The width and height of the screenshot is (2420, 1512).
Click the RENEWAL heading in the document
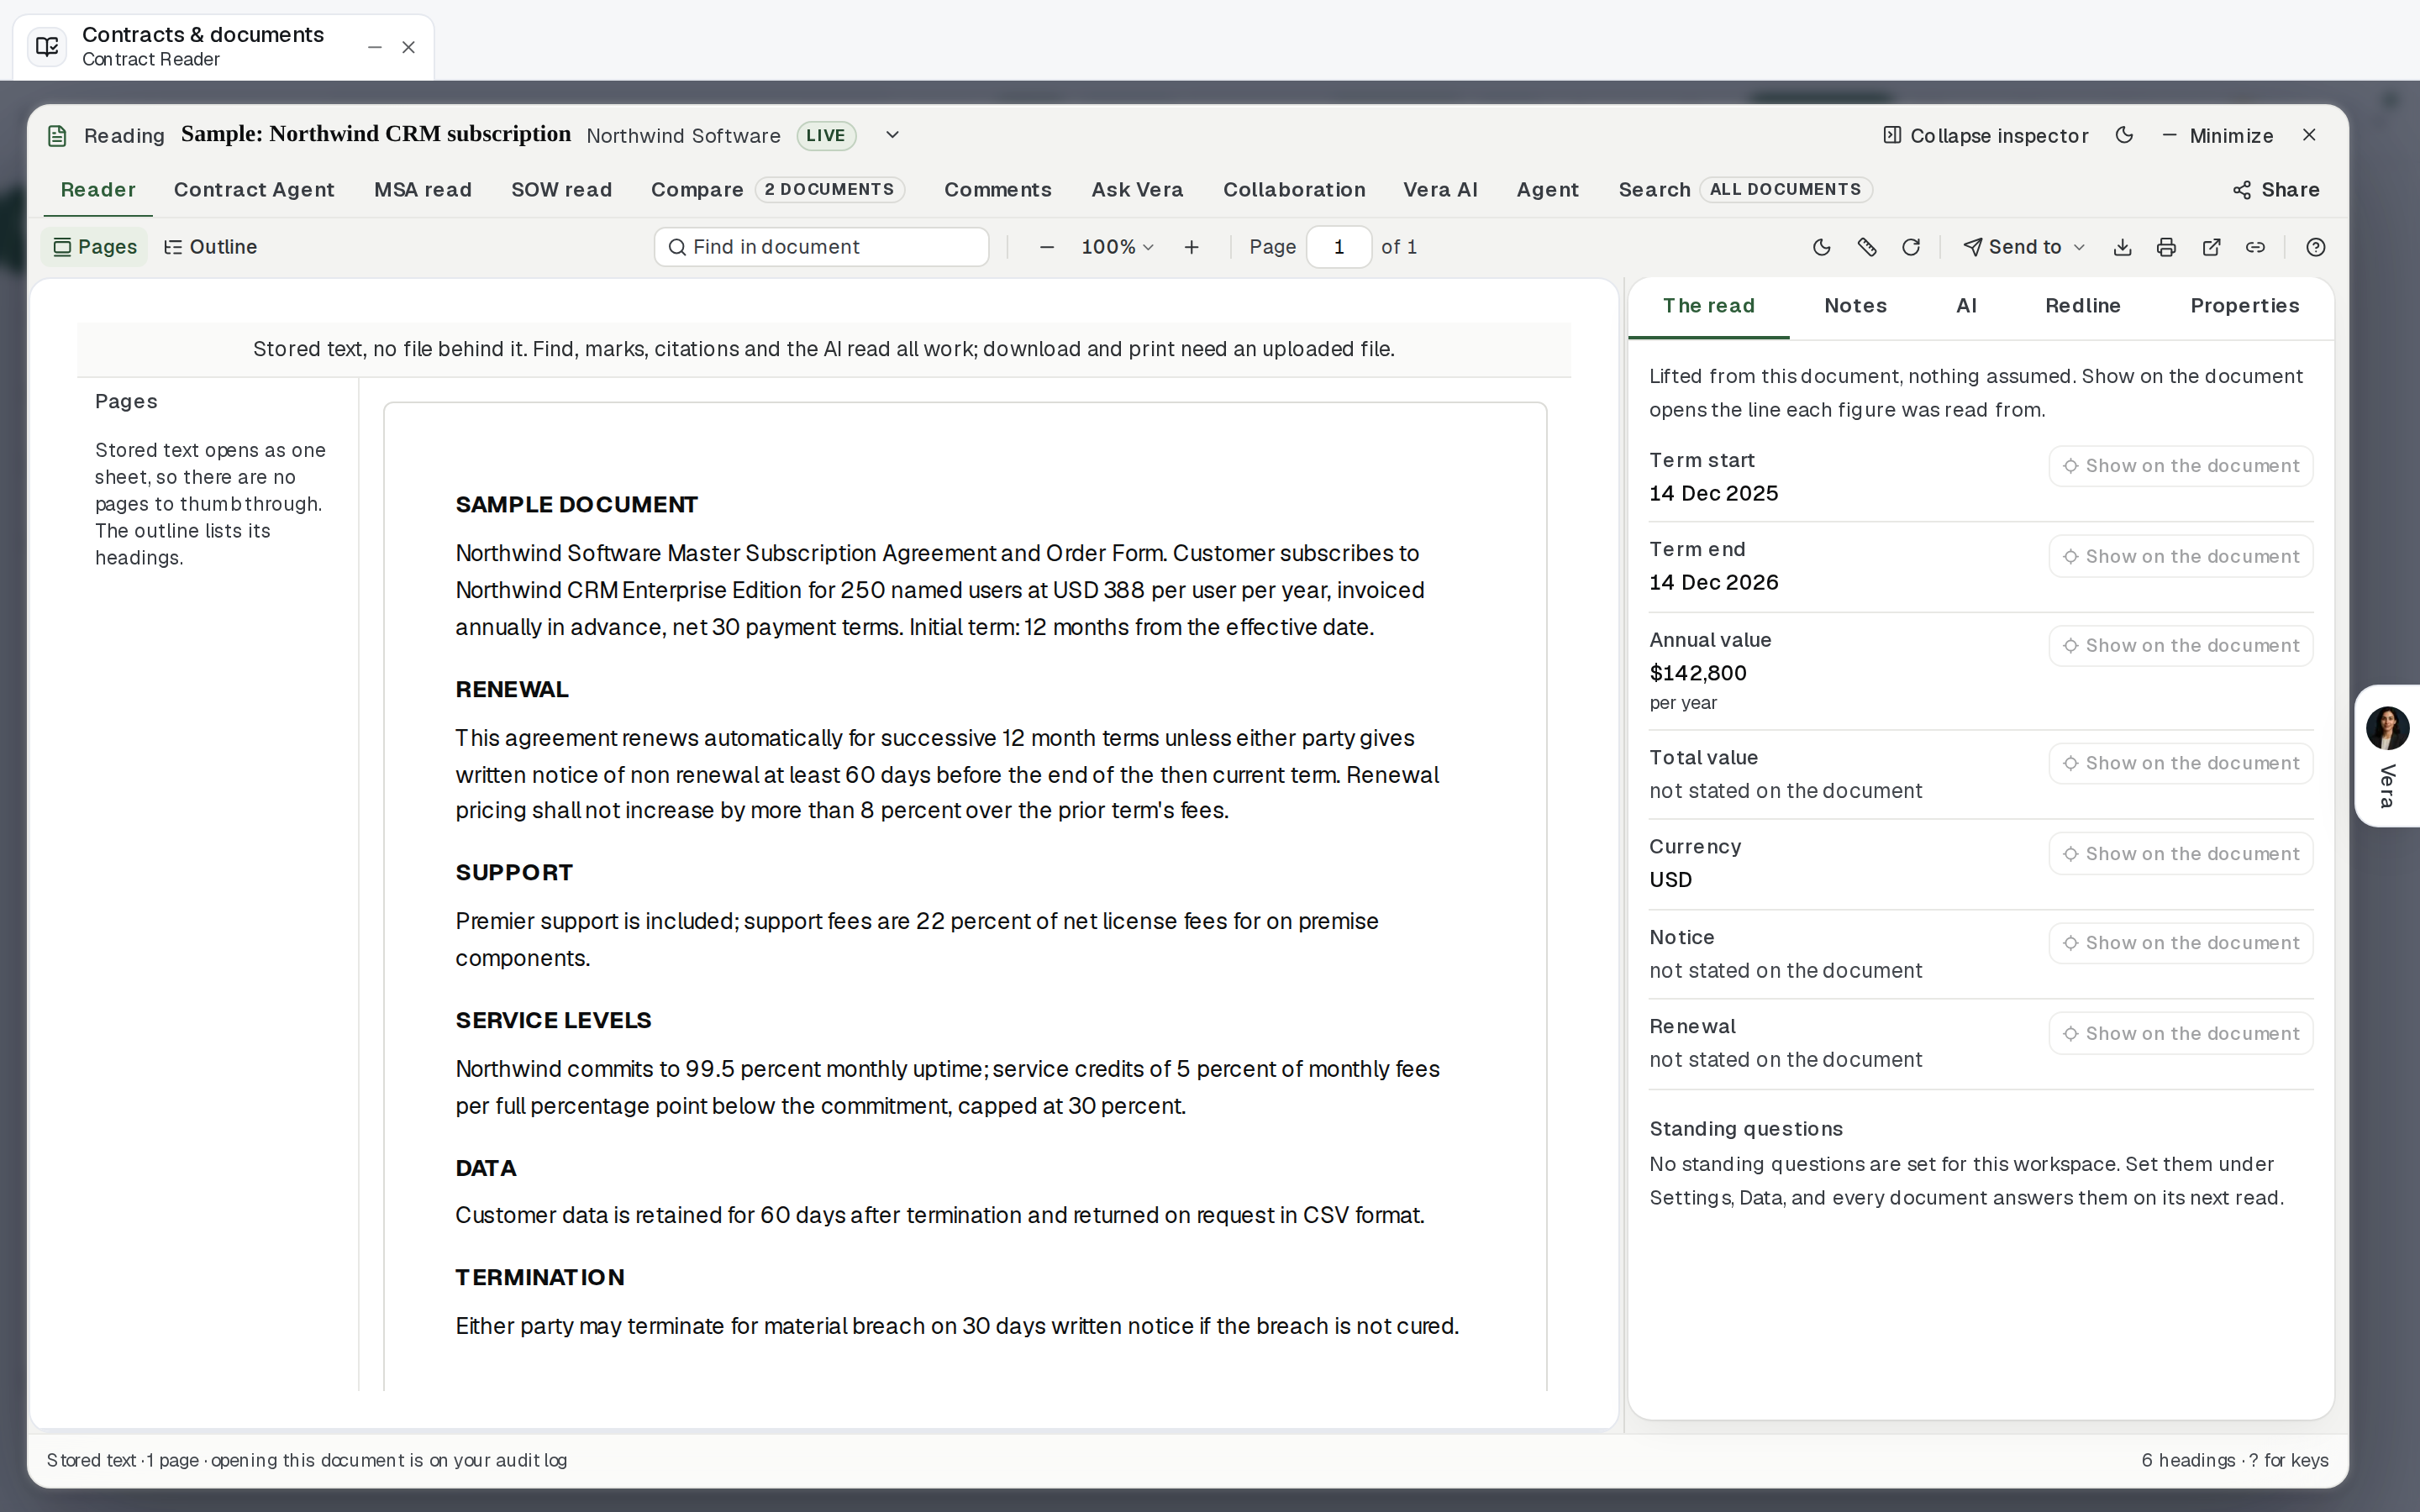coord(512,690)
